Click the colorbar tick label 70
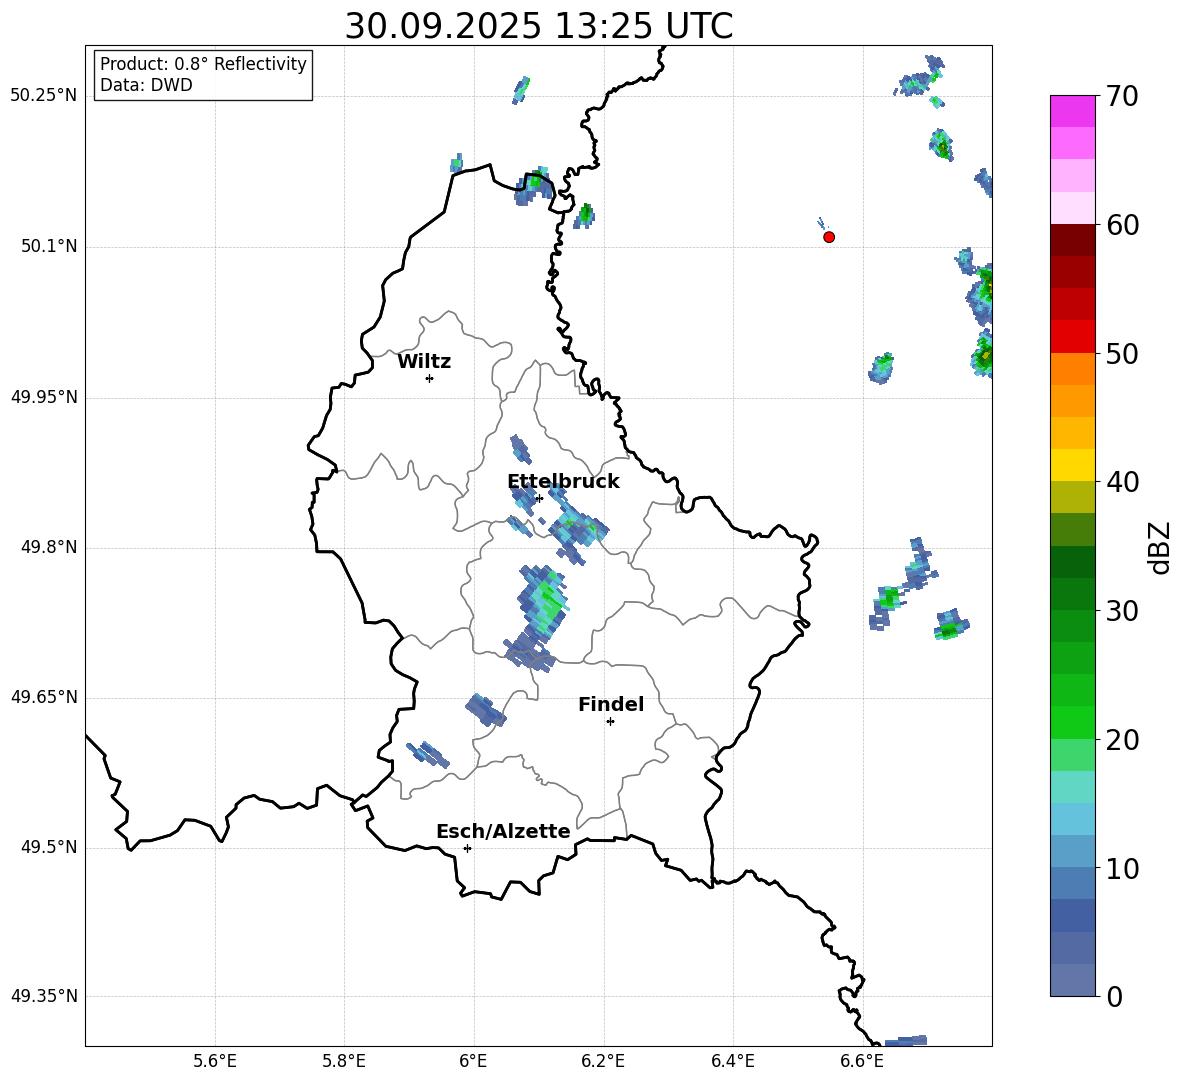 [1122, 96]
